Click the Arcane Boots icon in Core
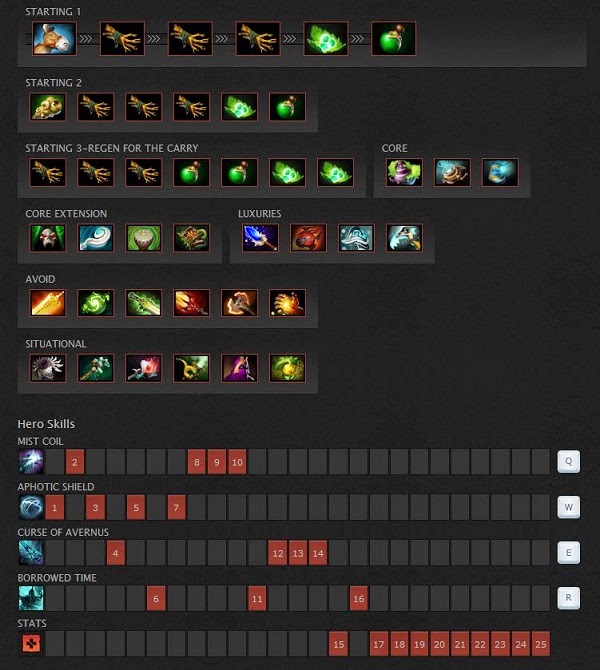600x670 pixels. (x=500, y=173)
